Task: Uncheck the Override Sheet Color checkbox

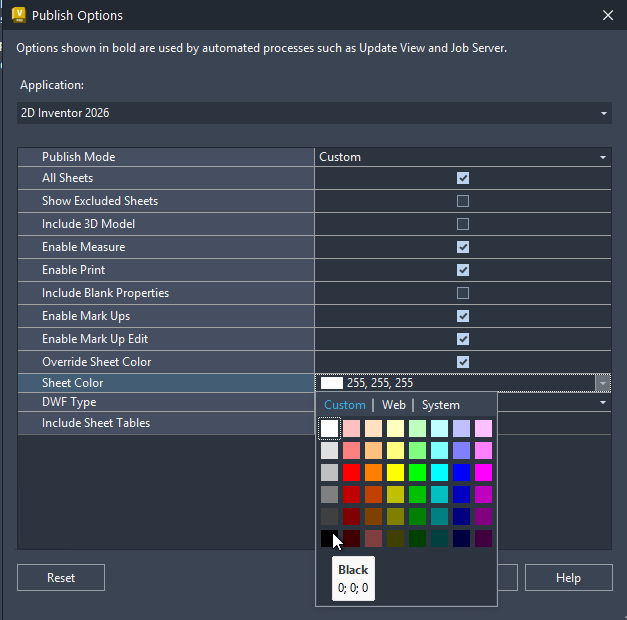Action: click(x=463, y=362)
